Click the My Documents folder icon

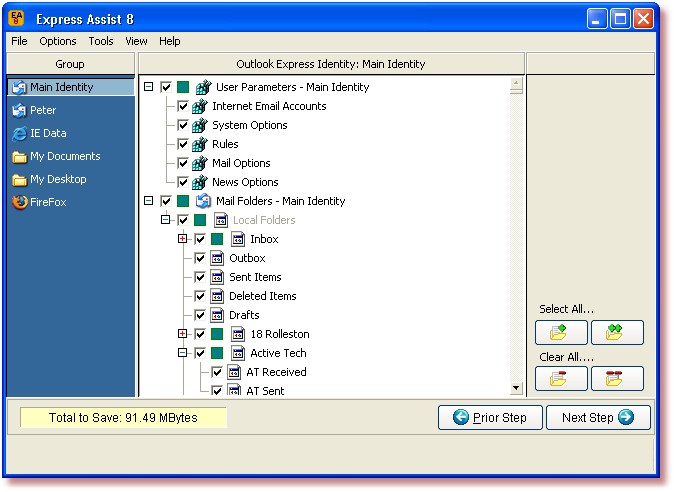19,157
